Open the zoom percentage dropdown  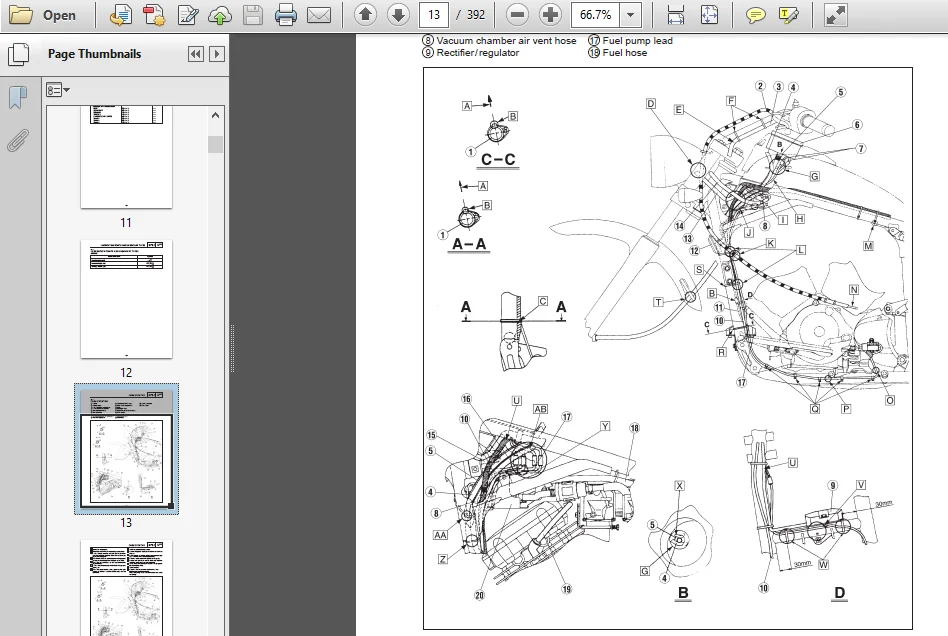point(631,15)
